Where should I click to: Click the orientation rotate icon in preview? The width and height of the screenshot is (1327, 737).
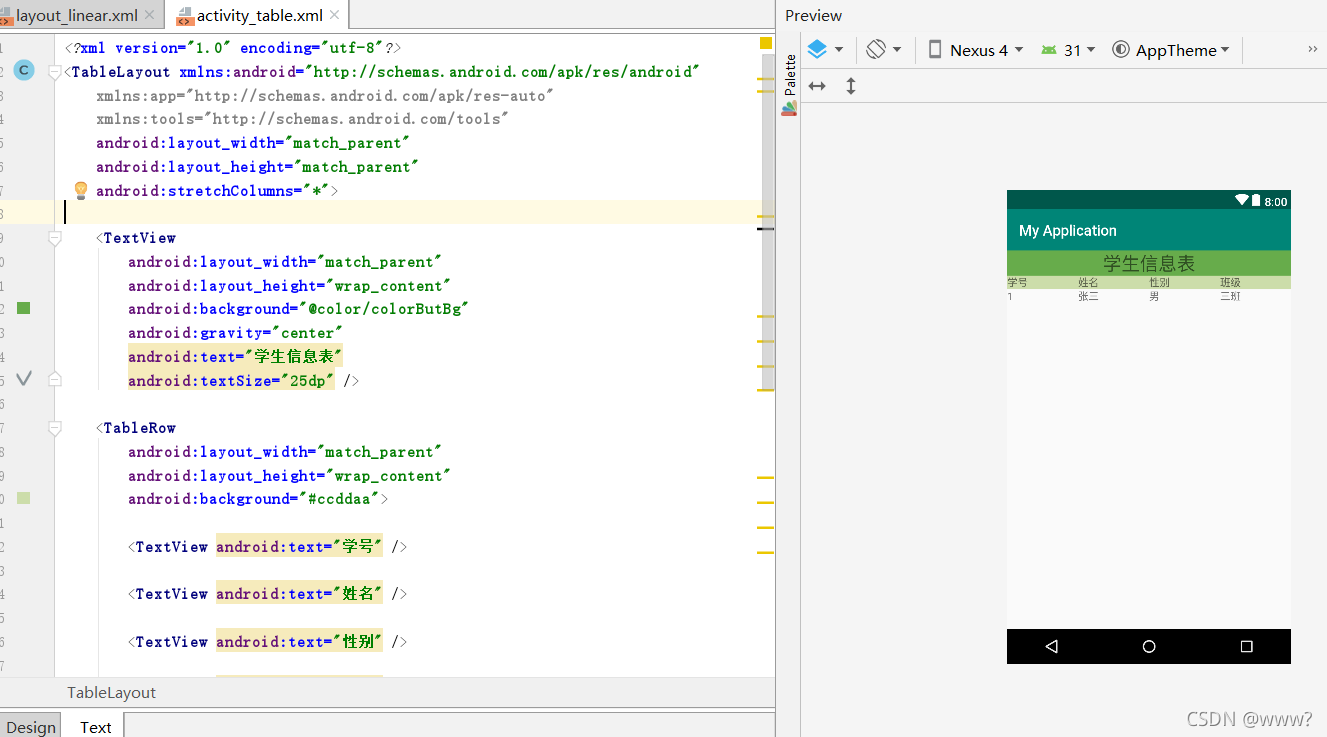pos(876,49)
